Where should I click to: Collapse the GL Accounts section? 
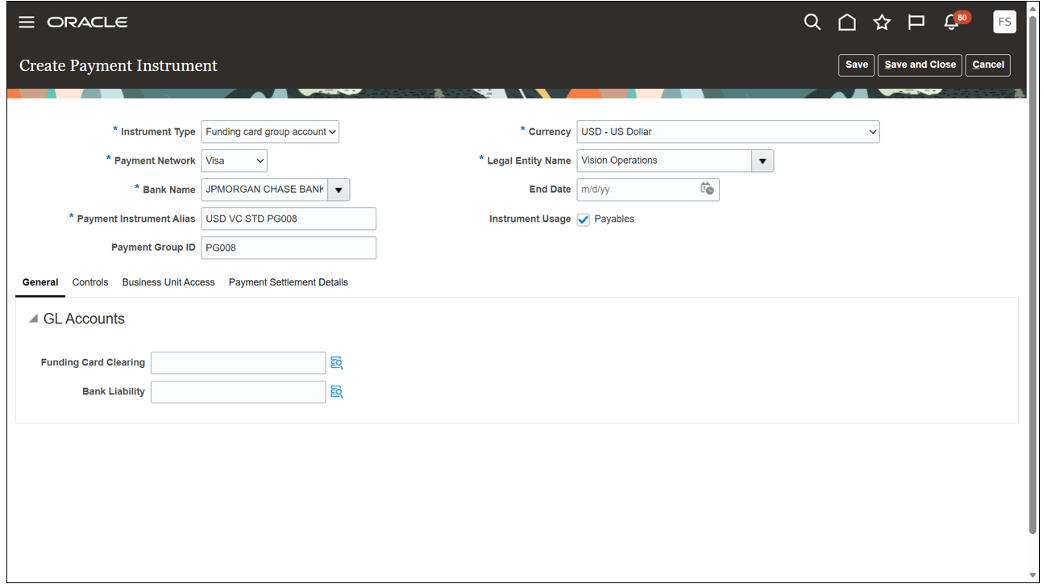33,319
